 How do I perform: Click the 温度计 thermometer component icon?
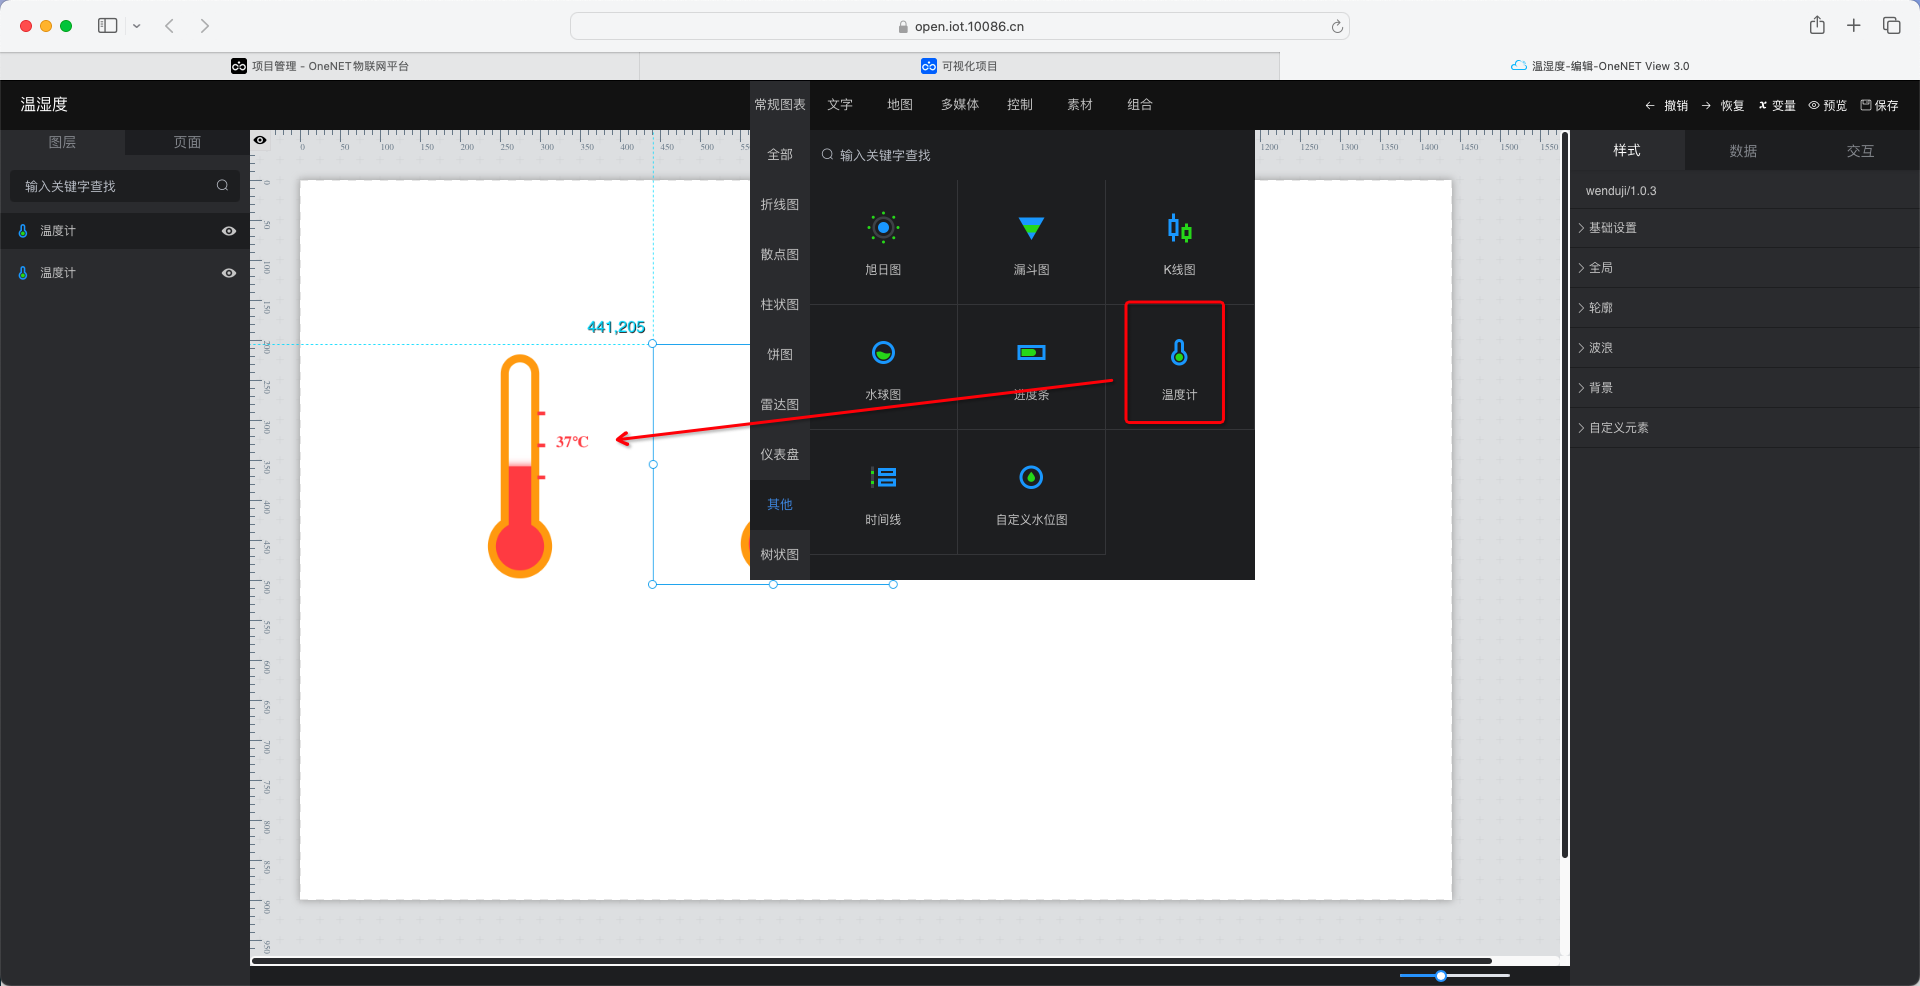(1179, 353)
